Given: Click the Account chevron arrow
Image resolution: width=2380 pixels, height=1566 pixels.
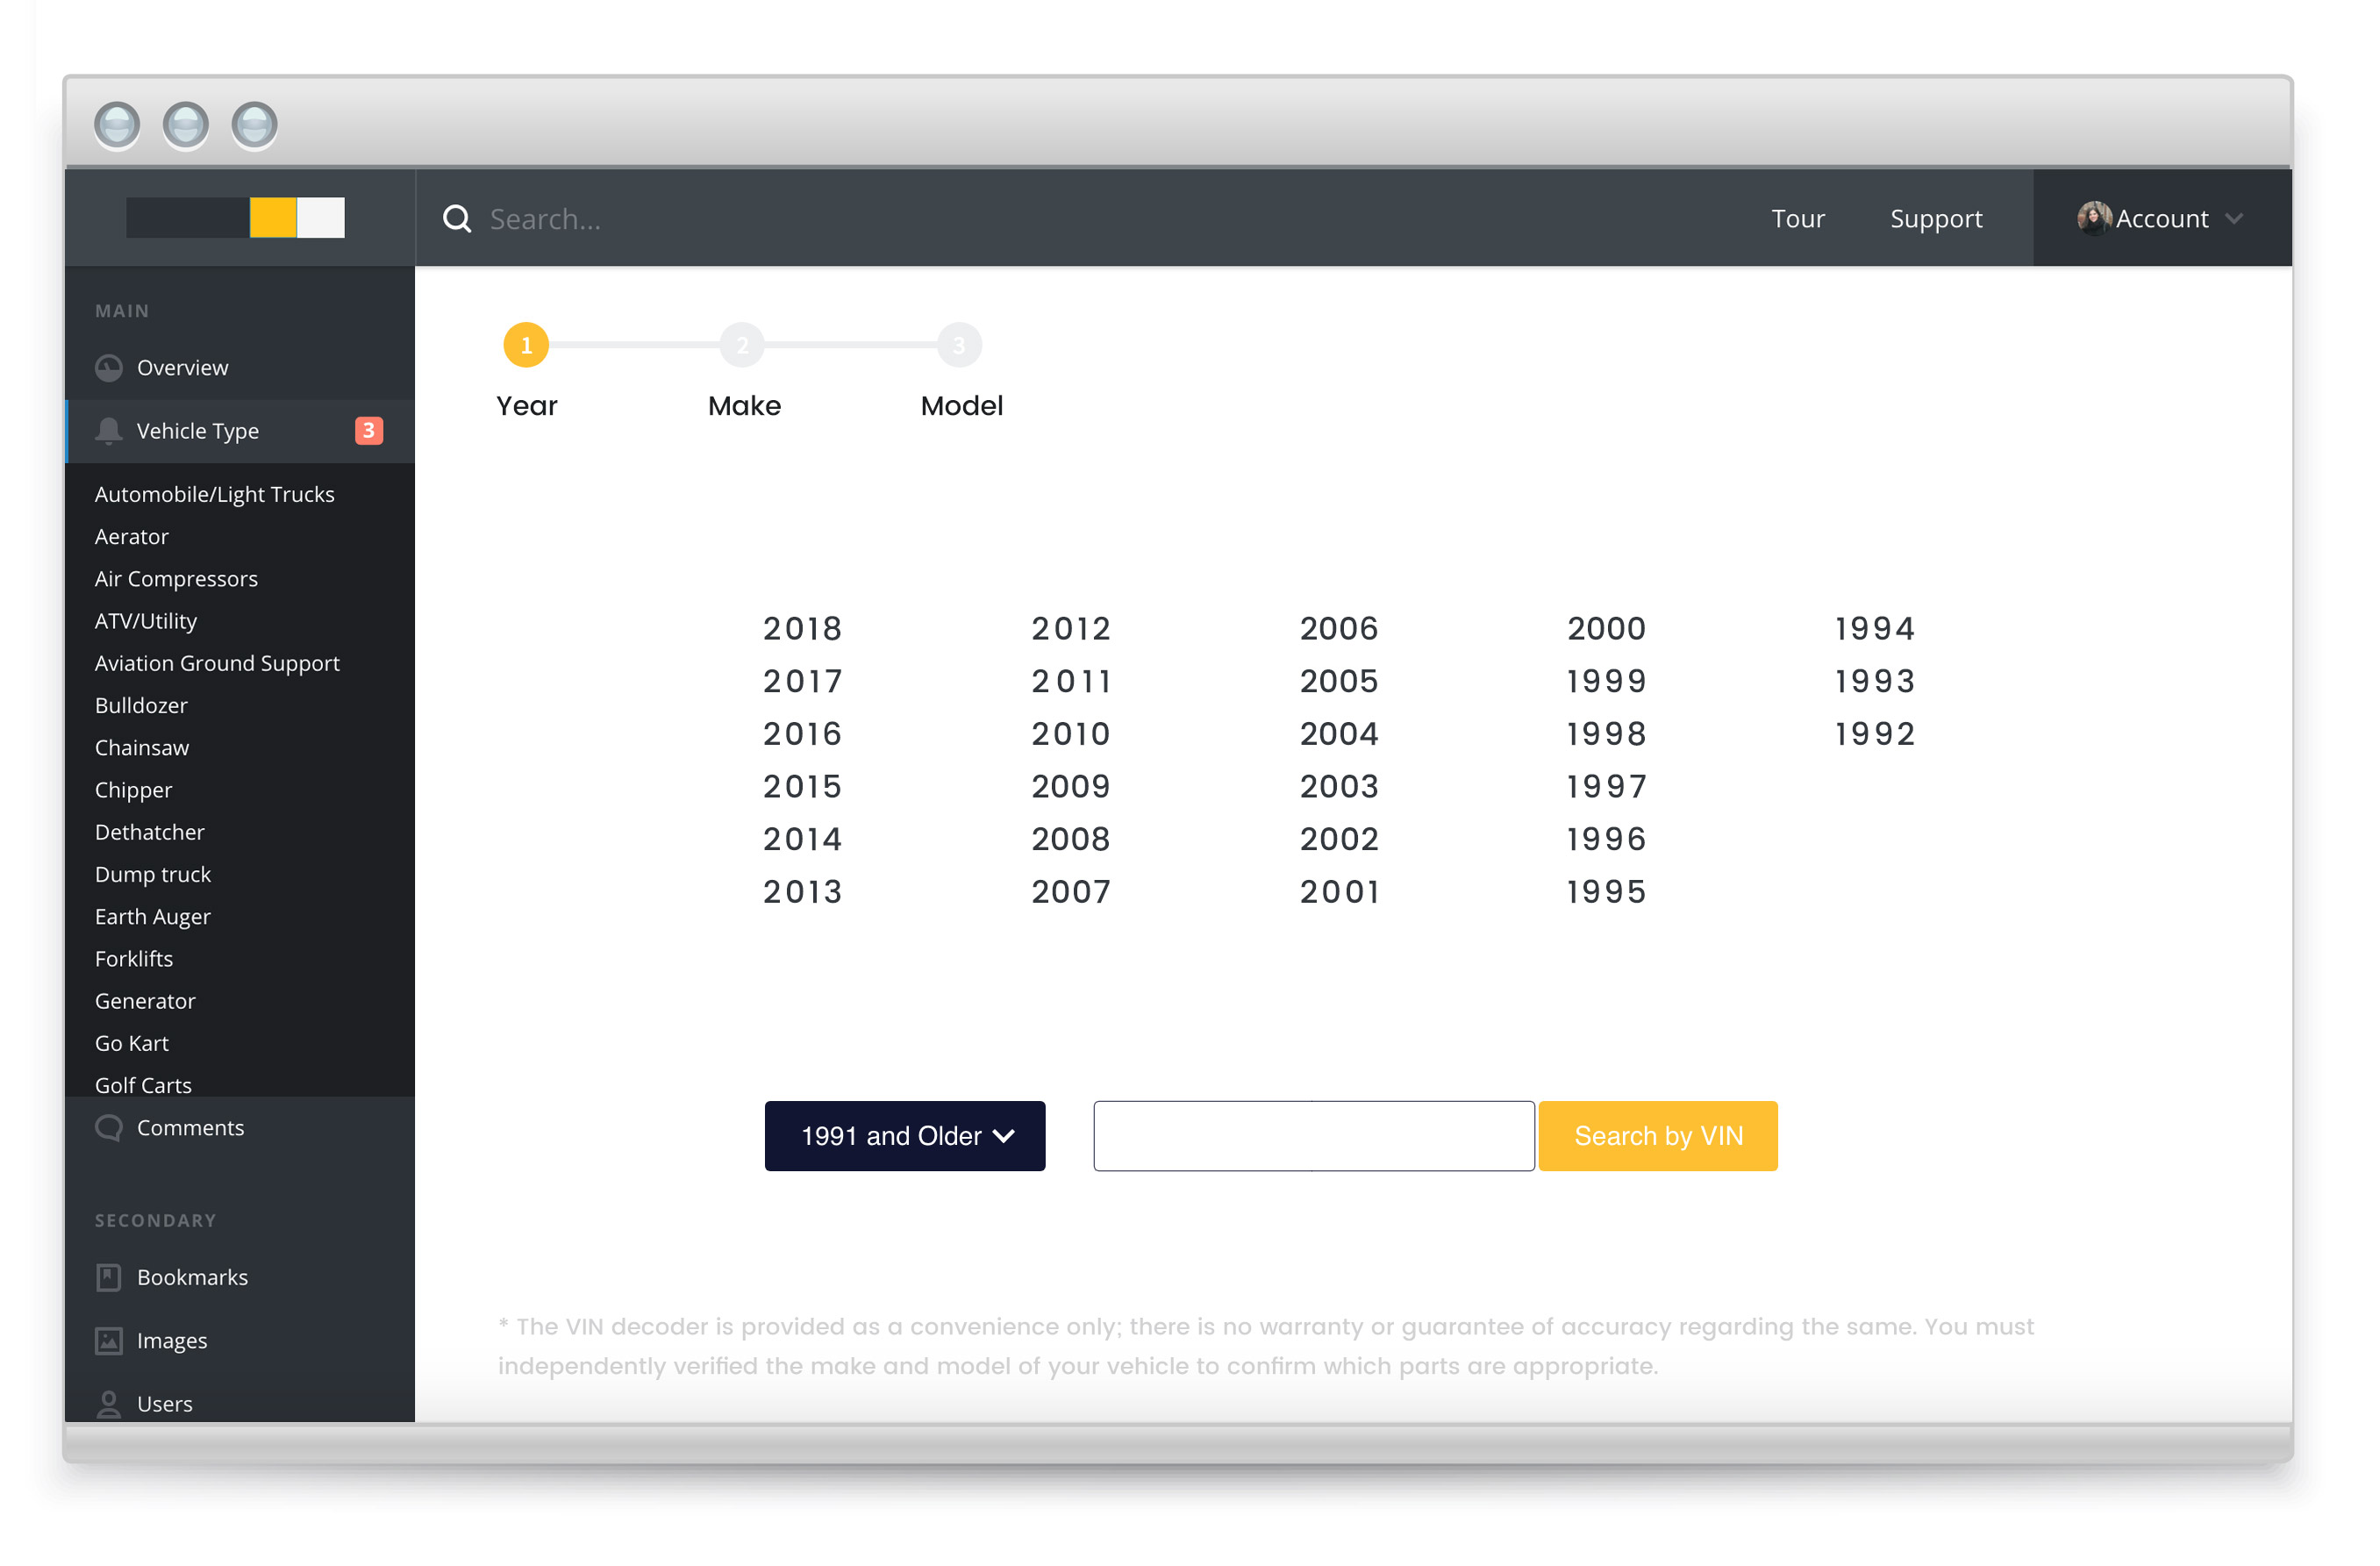Looking at the screenshot, I should [x=2239, y=218].
